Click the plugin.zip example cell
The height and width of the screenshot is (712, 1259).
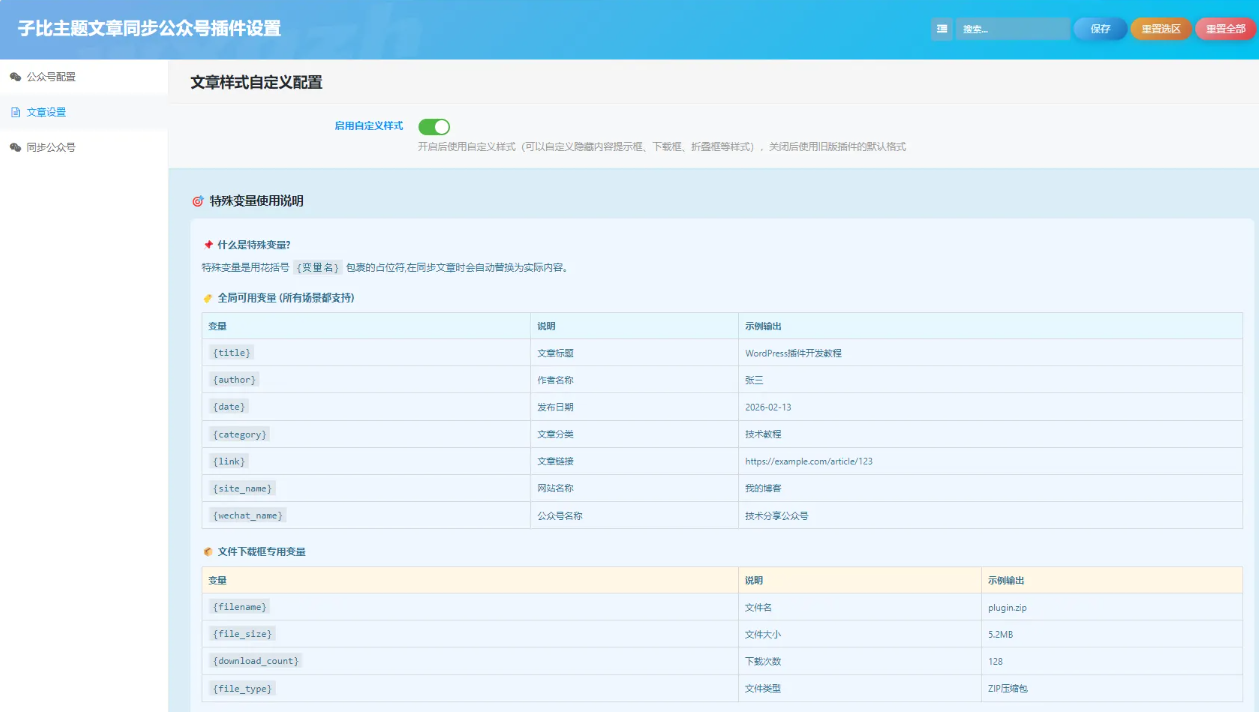pyautogui.click(x=1112, y=607)
